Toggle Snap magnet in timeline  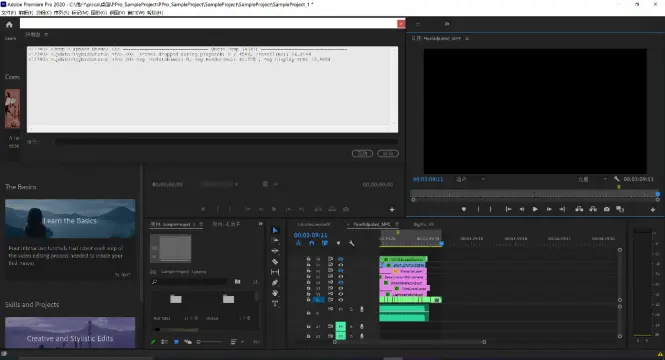[312, 243]
